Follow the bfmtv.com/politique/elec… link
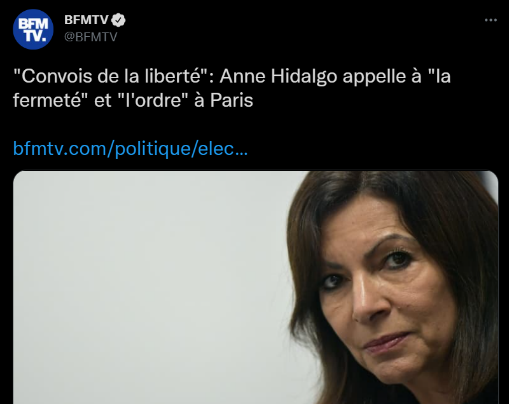This screenshot has height=404, width=509. pyautogui.click(x=130, y=149)
